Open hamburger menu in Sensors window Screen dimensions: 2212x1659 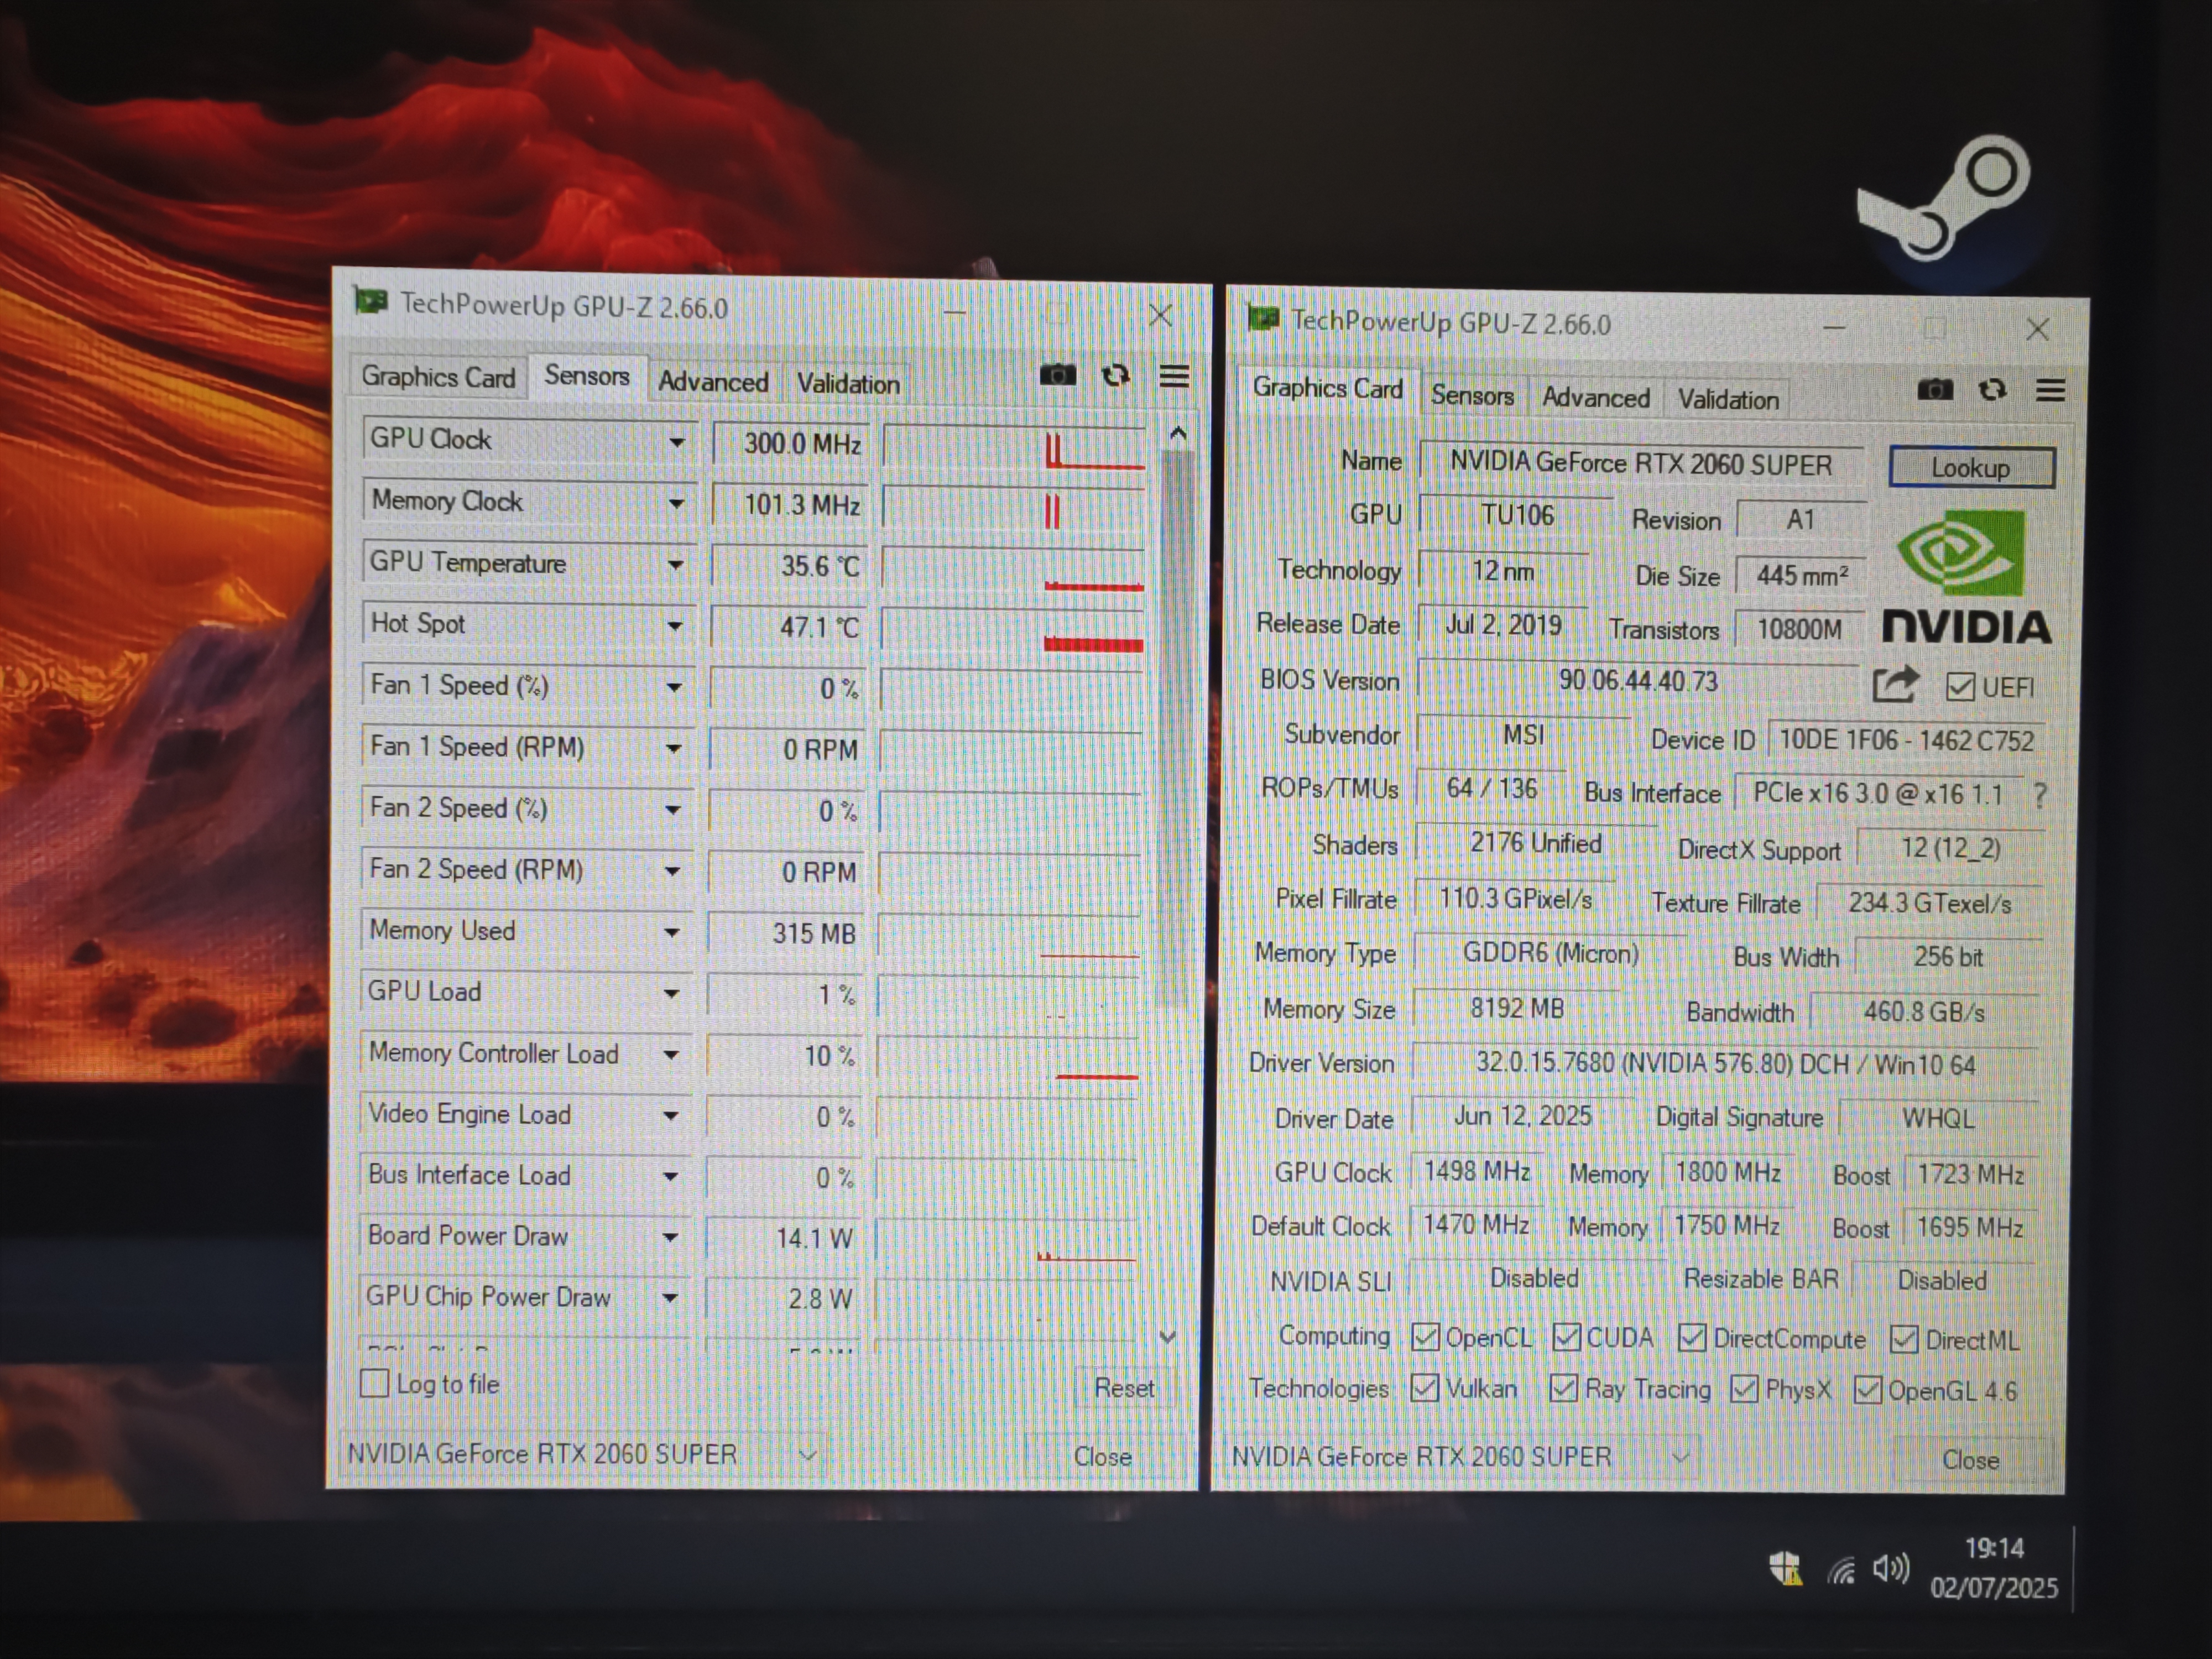coord(1174,376)
